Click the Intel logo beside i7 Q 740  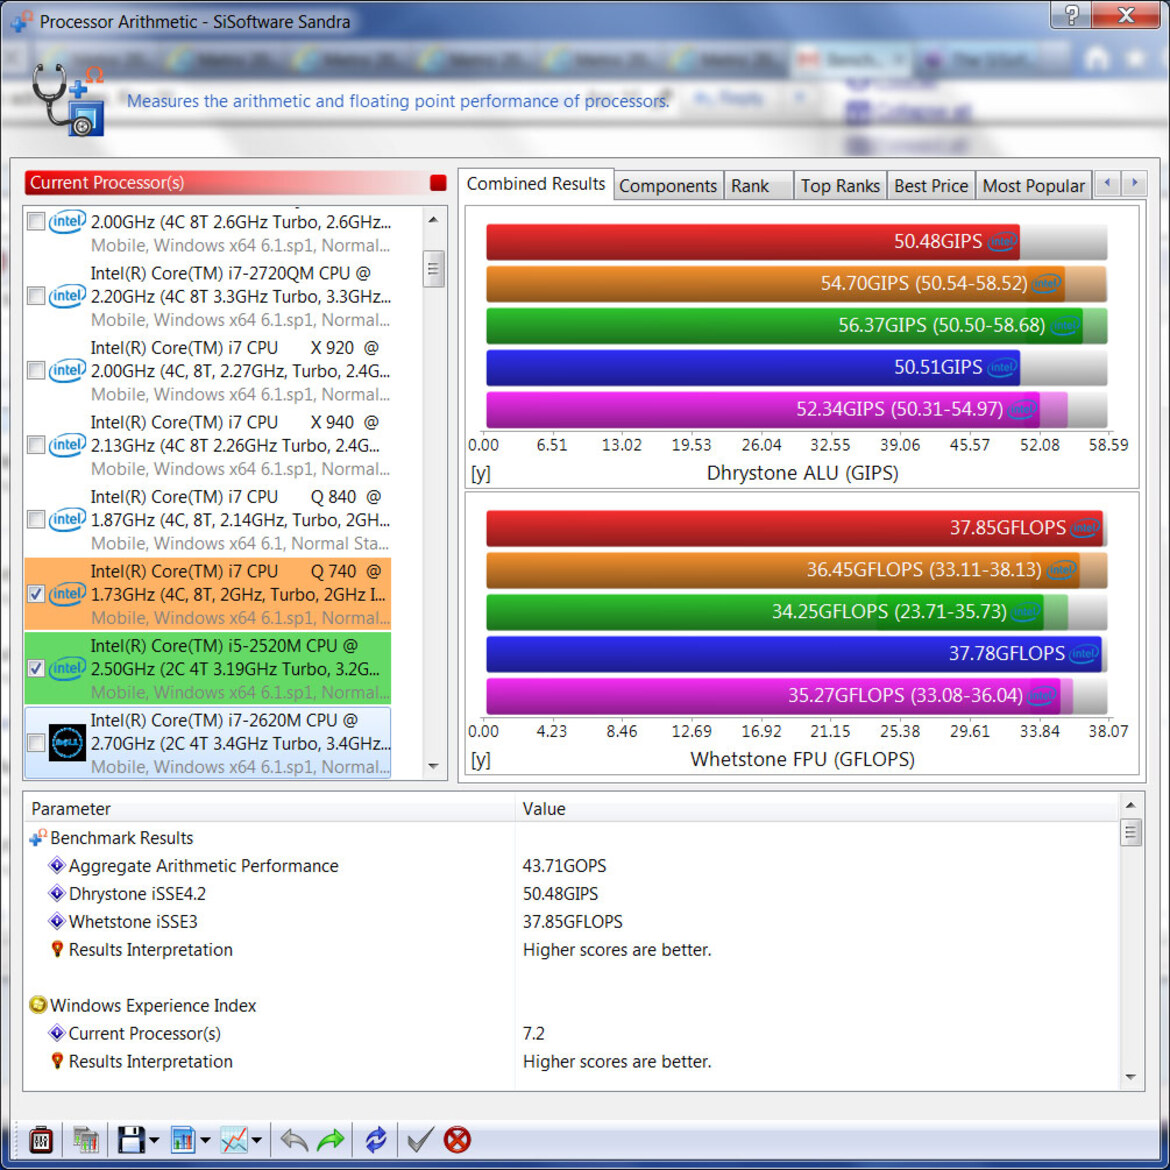67,594
